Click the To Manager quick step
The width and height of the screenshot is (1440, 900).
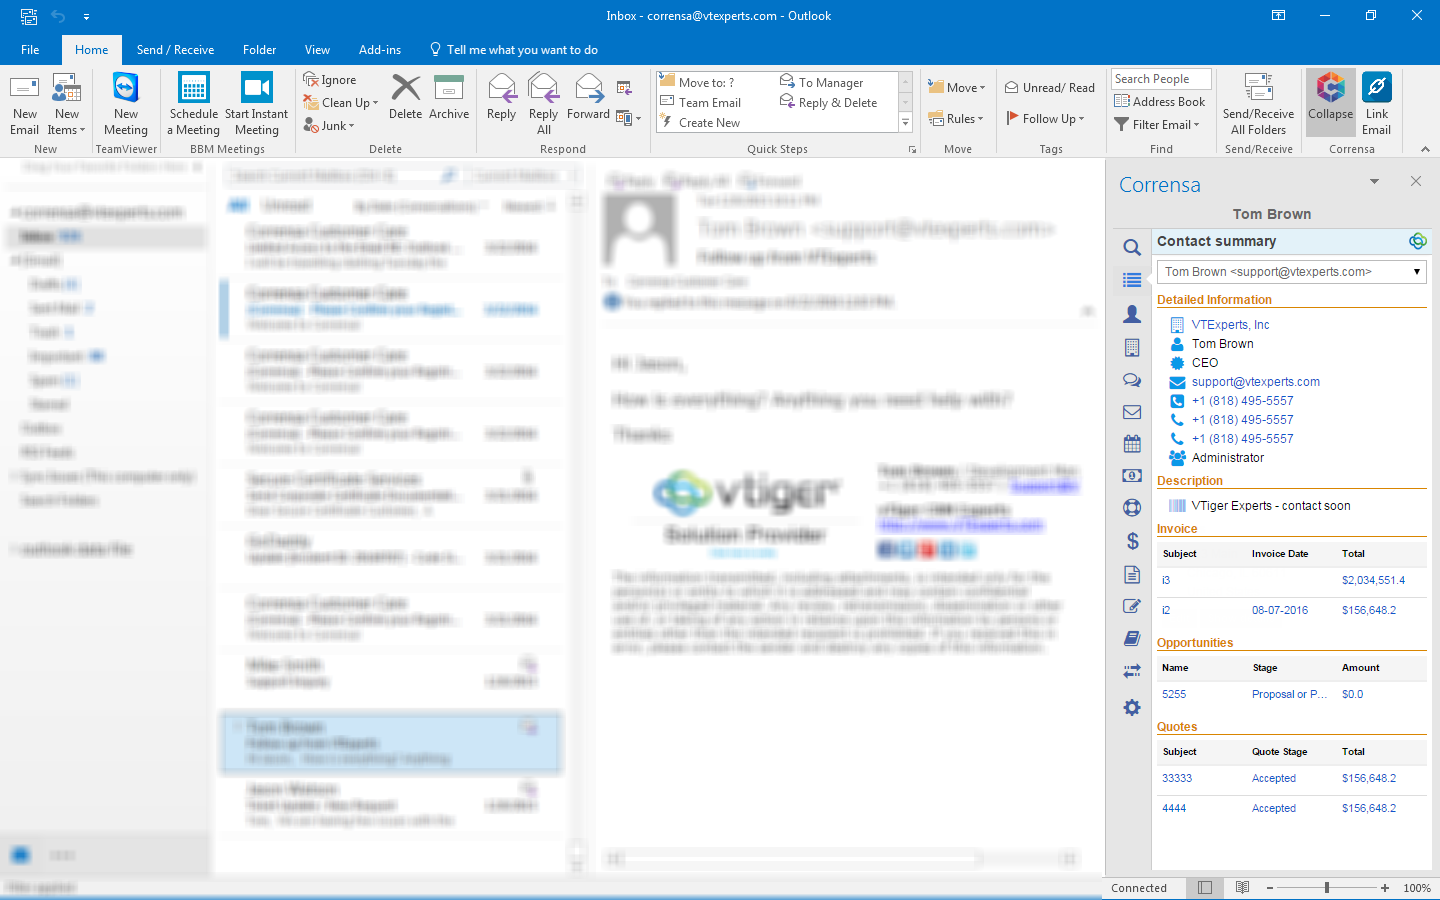click(x=822, y=83)
